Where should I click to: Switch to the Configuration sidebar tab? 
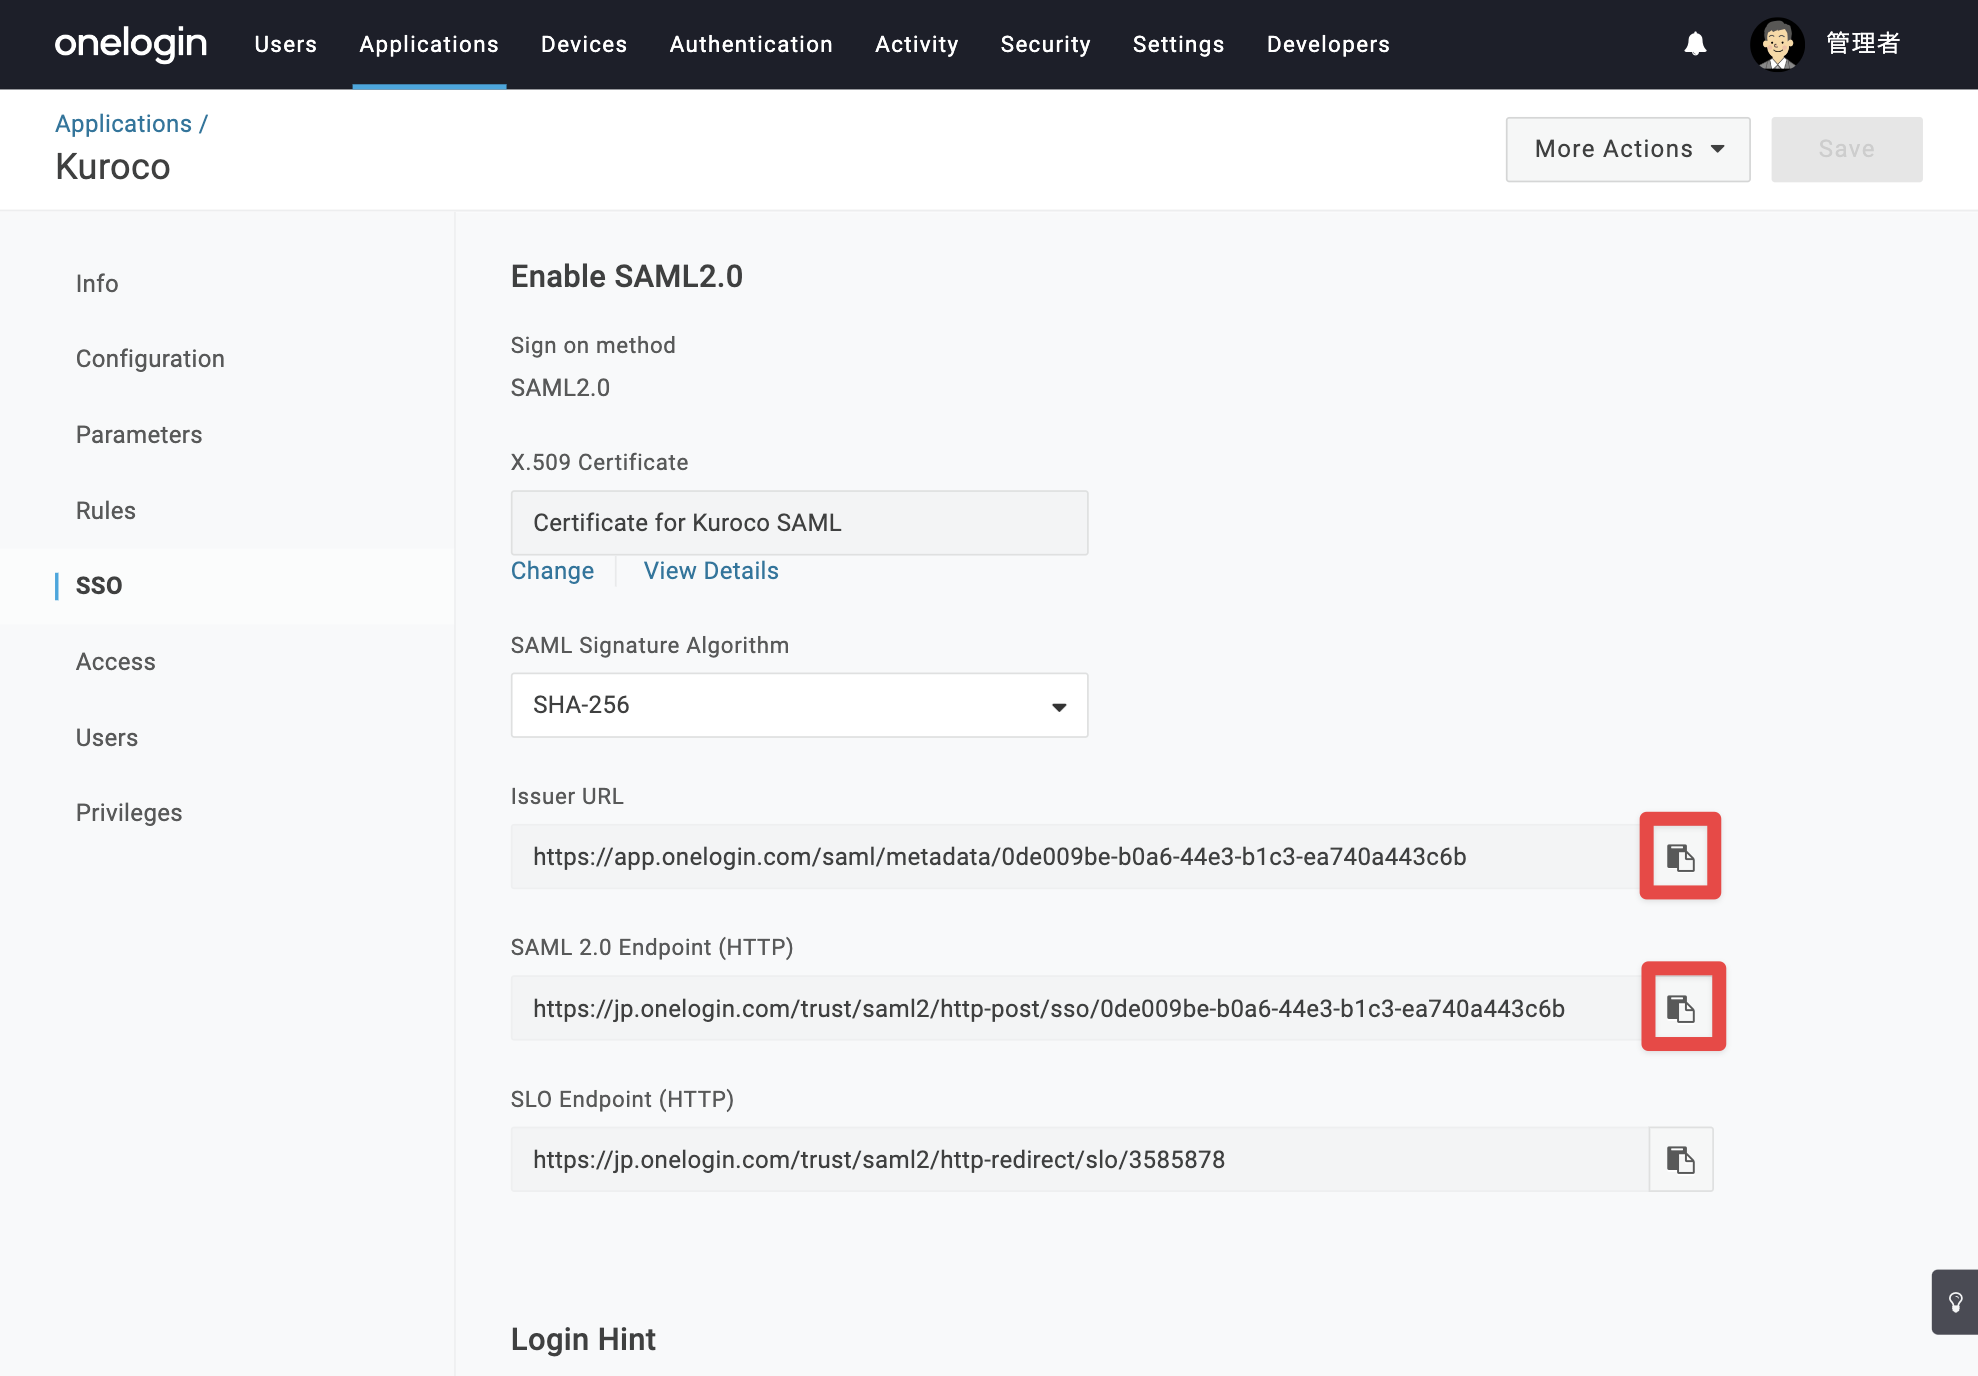[150, 359]
